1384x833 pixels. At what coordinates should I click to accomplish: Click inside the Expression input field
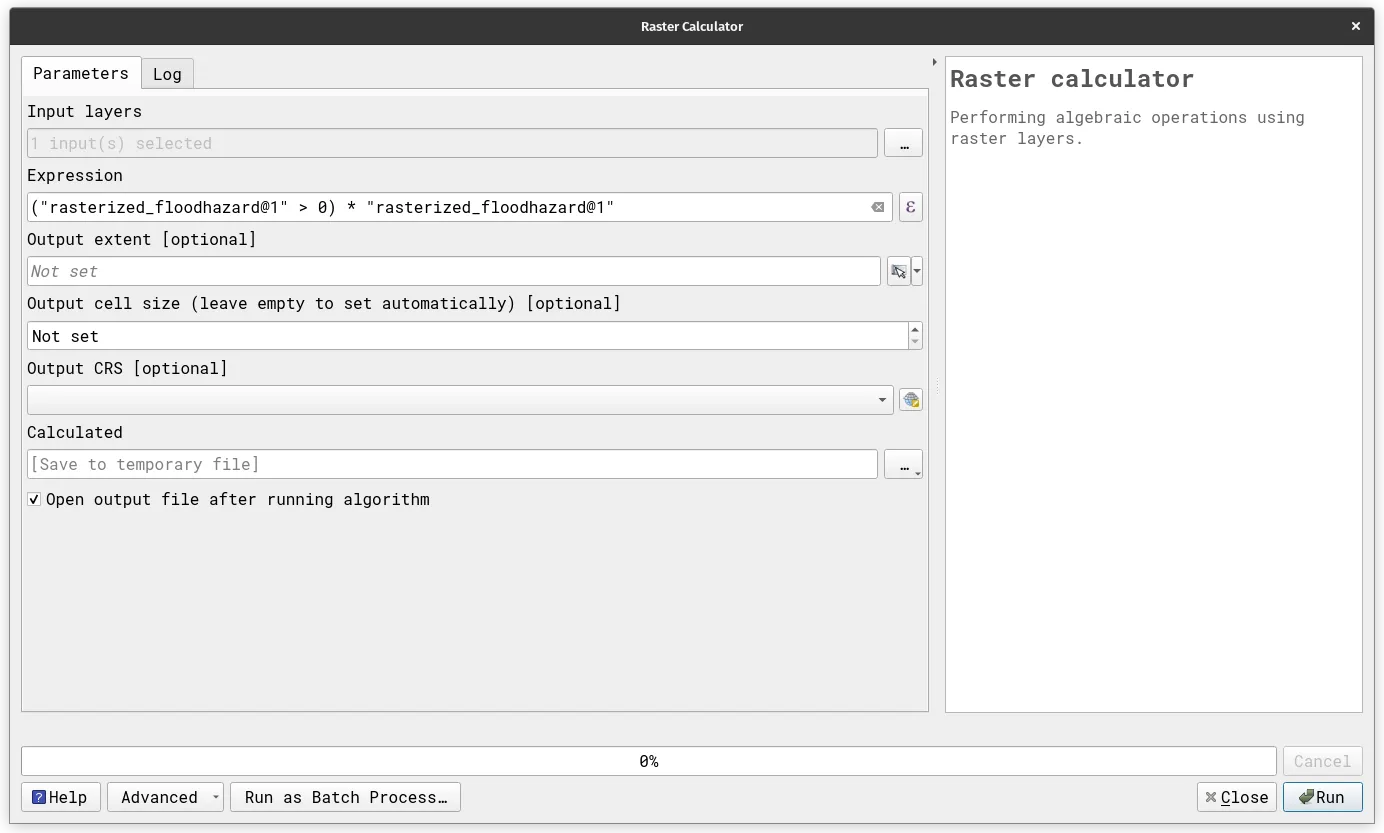click(x=450, y=207)
